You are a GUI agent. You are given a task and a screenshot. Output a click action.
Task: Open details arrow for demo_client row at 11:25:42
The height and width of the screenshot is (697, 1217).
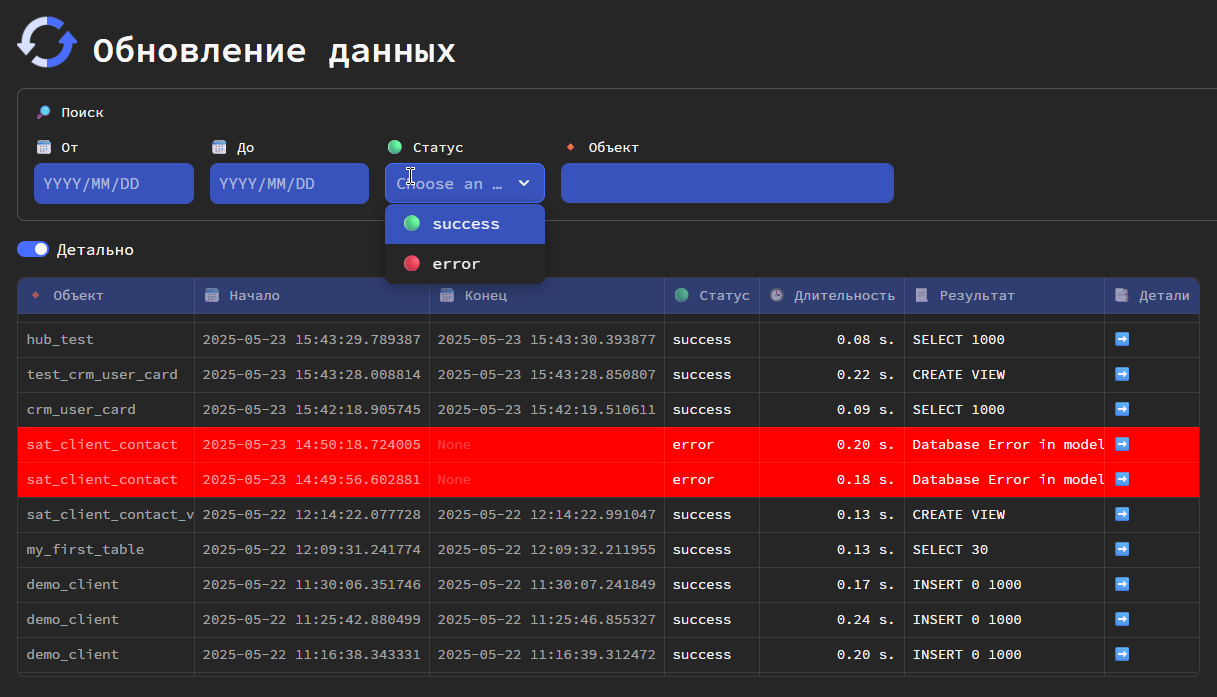pos(1122,619)
